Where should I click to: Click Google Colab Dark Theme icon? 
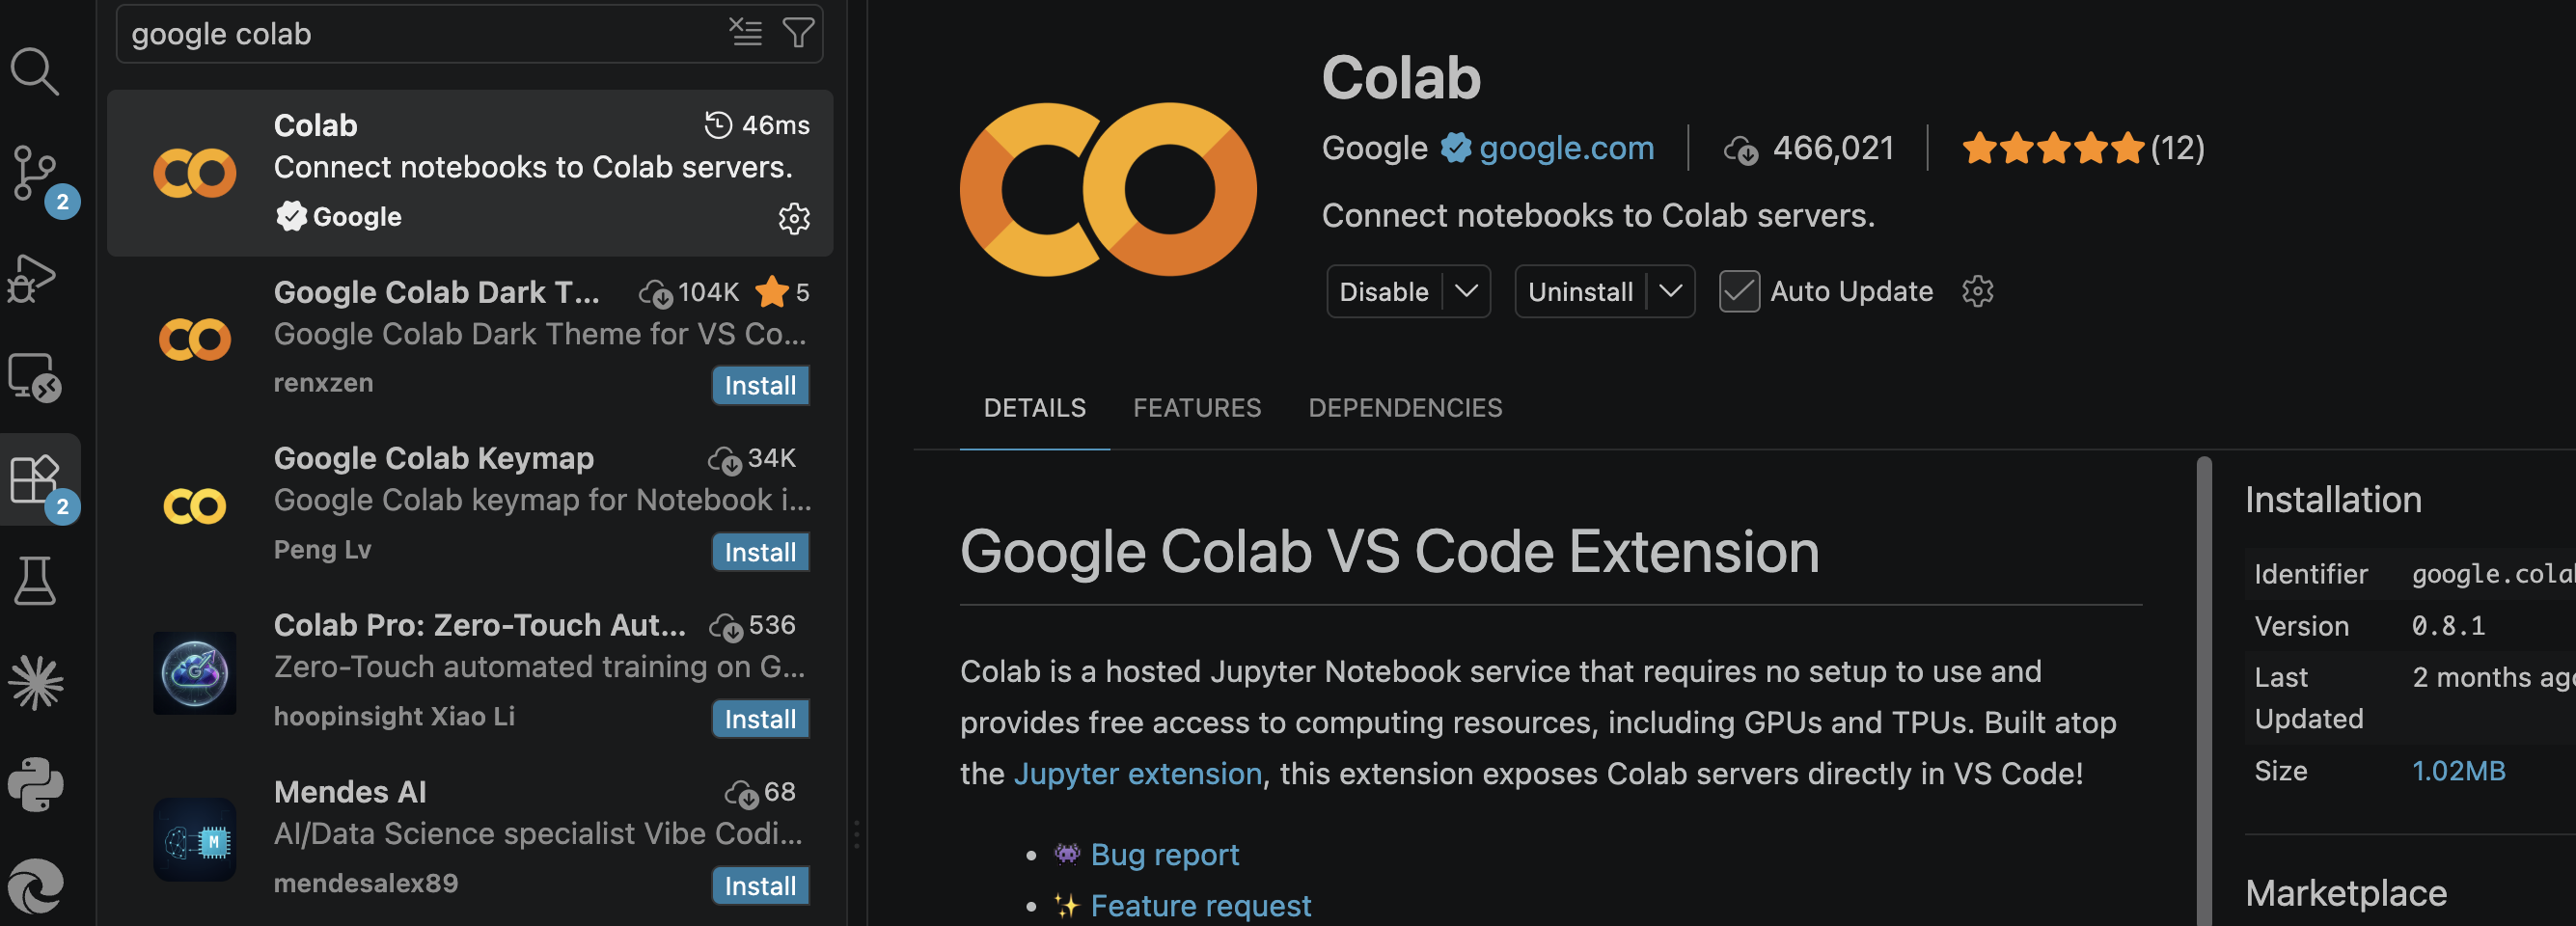click(195, 340)
